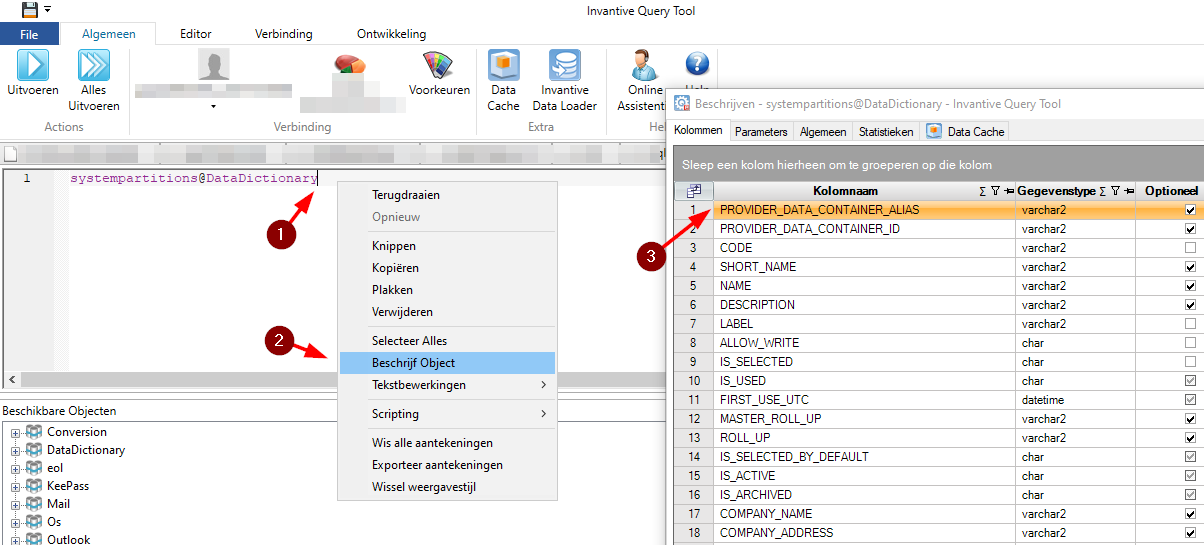
Task: Expand the KeePass tree node
Action: (x=16, y=486)
